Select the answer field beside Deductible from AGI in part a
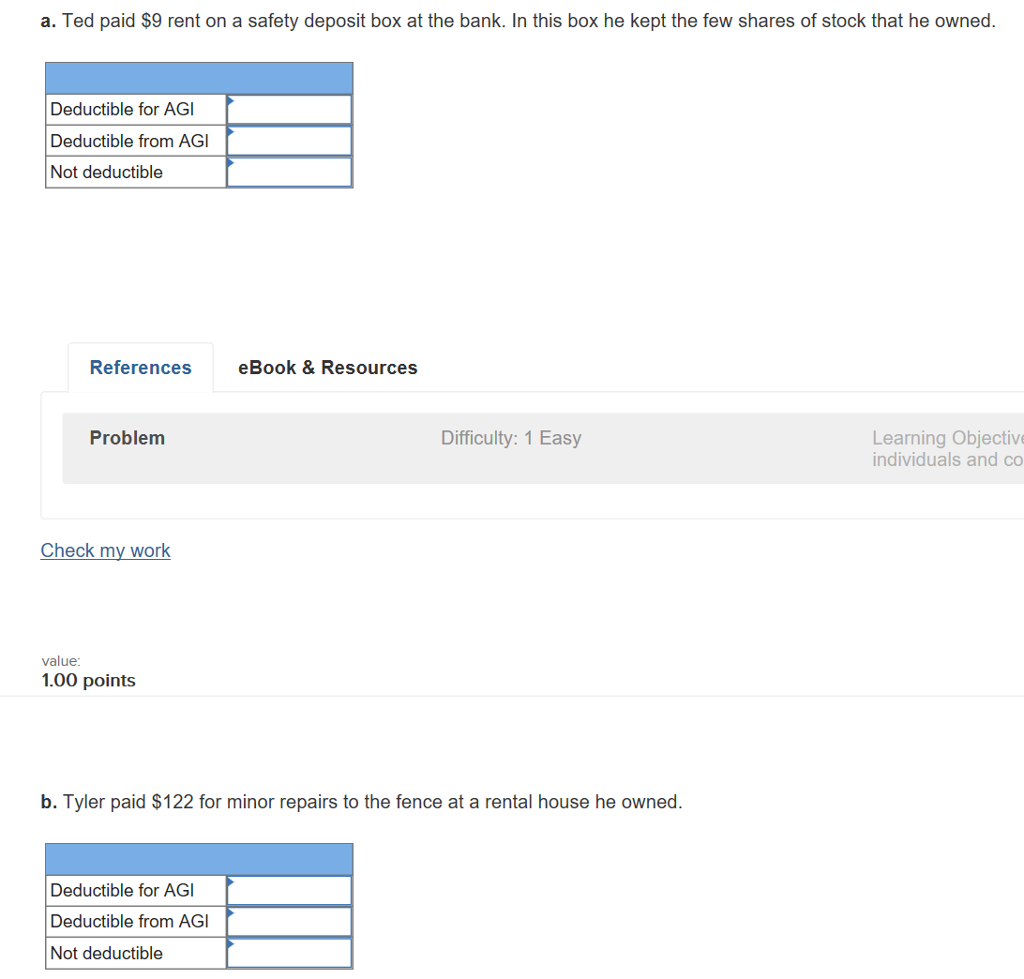1024x979 pixels. [288, 140]
